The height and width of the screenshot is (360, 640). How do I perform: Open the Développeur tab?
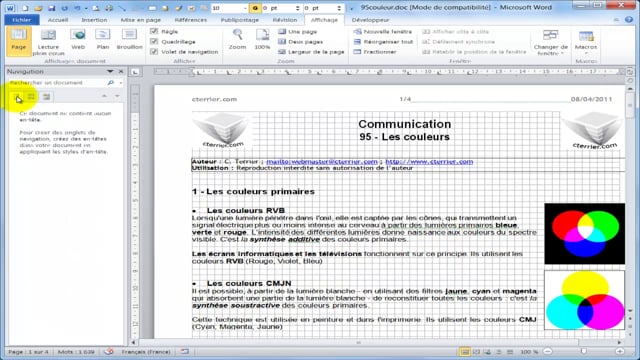[x=370, y=20]
